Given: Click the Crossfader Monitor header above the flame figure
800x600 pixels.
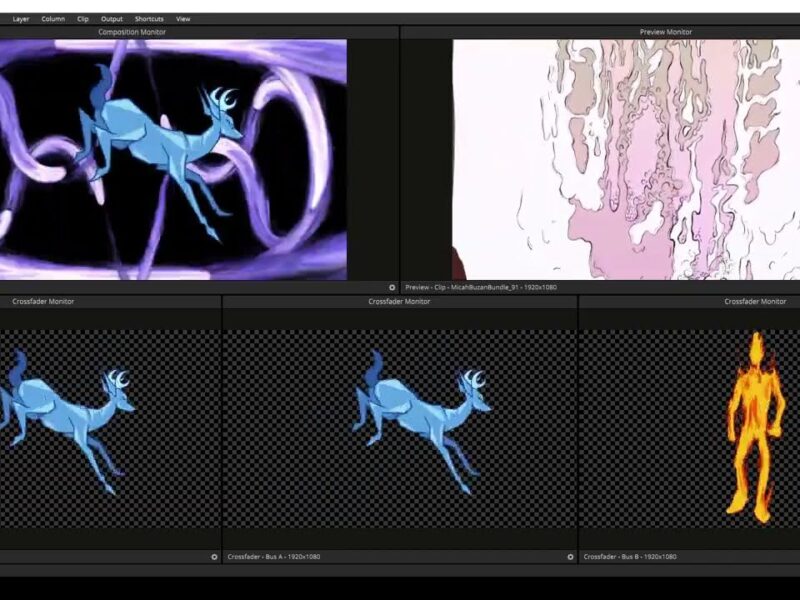Looking at the screenshot, I should pos(755,301).
